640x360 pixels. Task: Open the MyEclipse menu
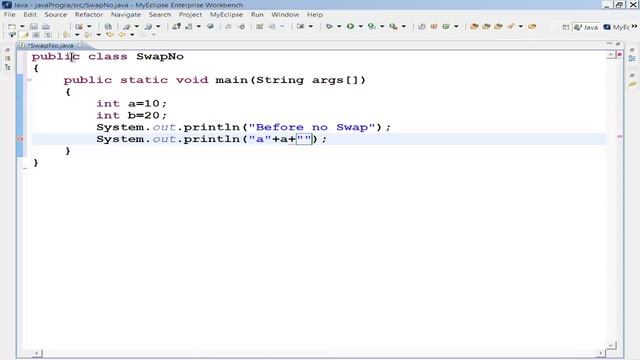(226, 15)
